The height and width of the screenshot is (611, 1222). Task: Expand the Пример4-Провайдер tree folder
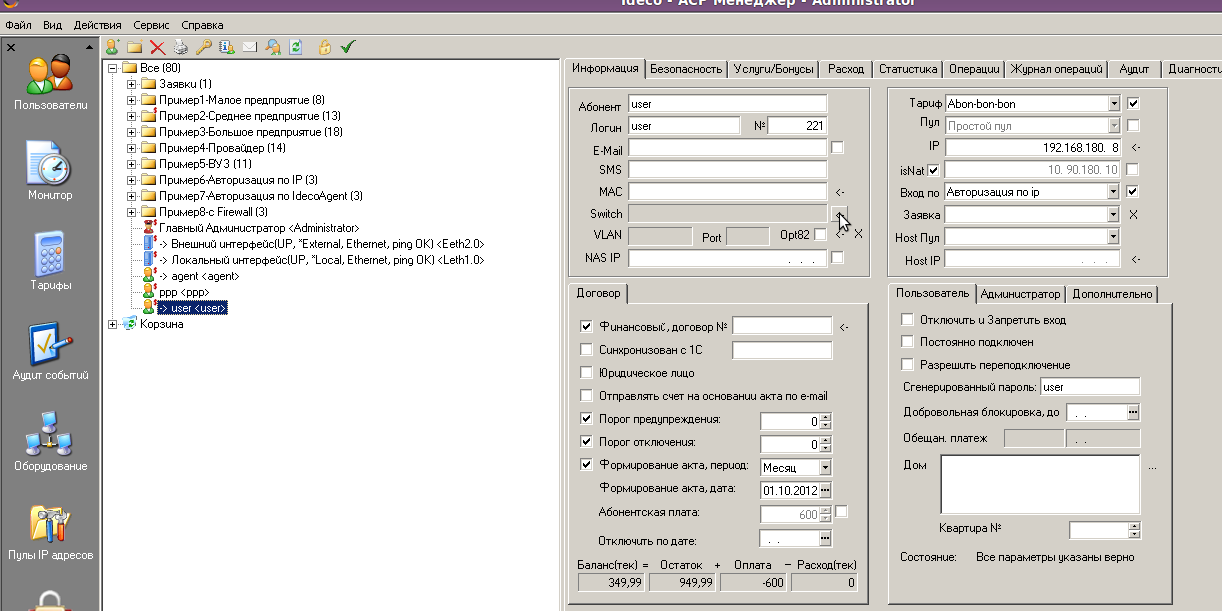pyautogui.click(x=132, y=148)
